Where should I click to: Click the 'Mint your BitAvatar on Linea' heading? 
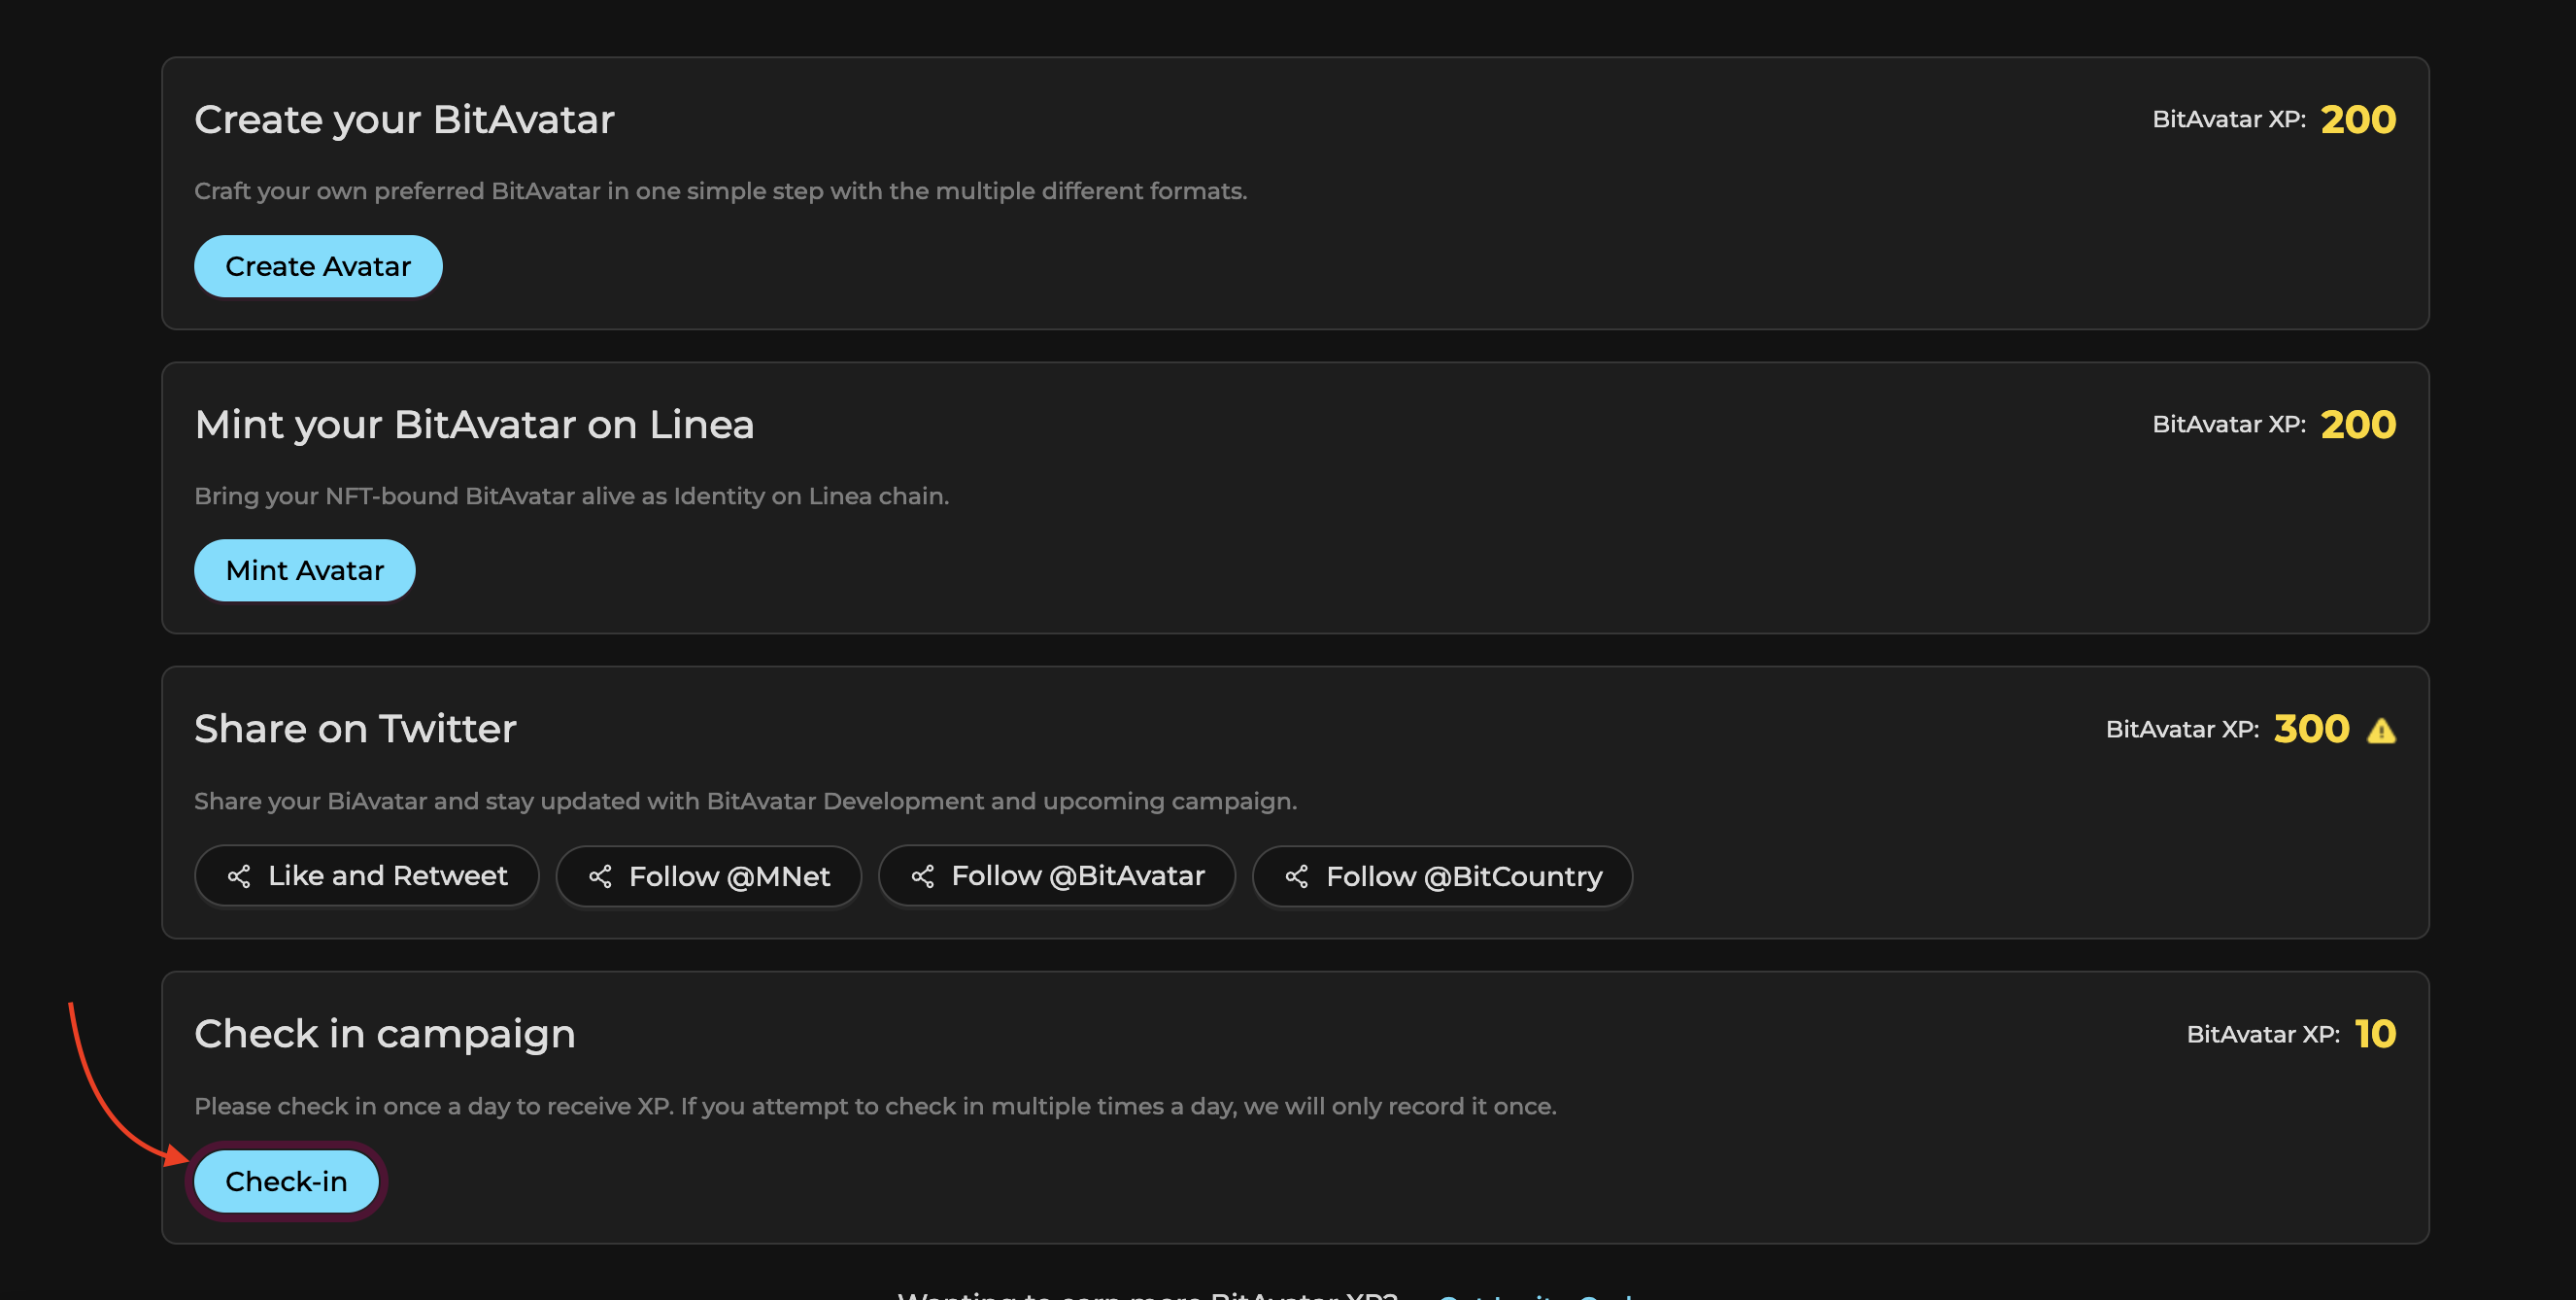tap(474, 425)
